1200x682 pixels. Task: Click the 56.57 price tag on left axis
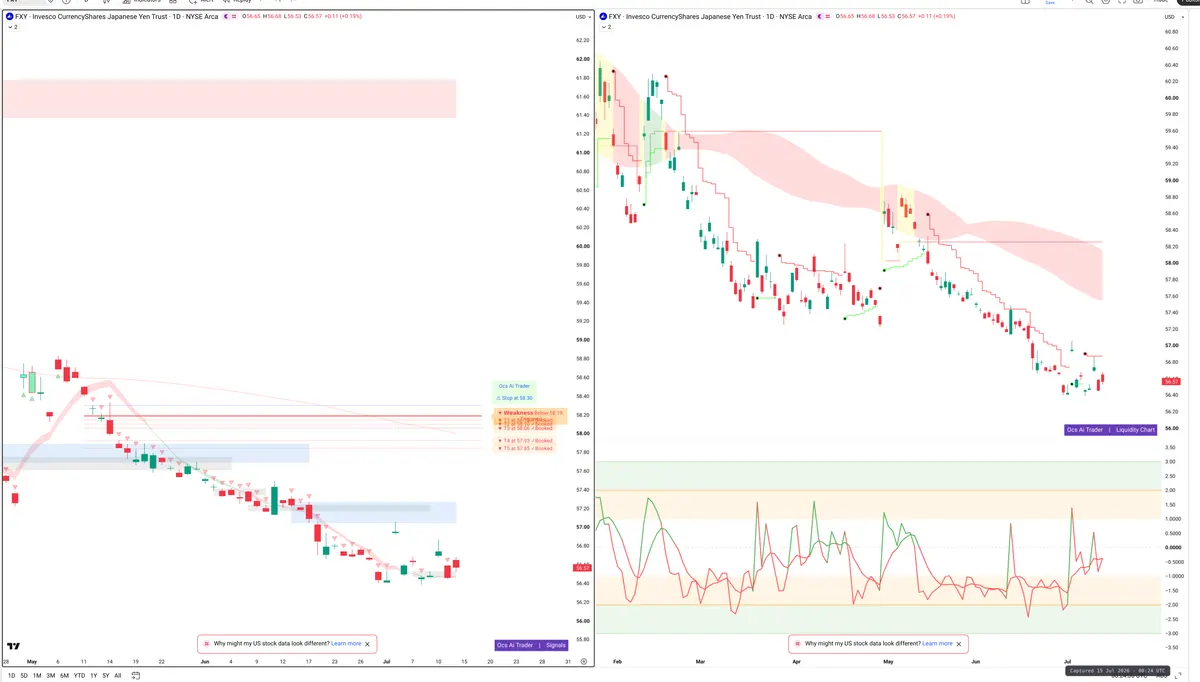coord(583,568)
